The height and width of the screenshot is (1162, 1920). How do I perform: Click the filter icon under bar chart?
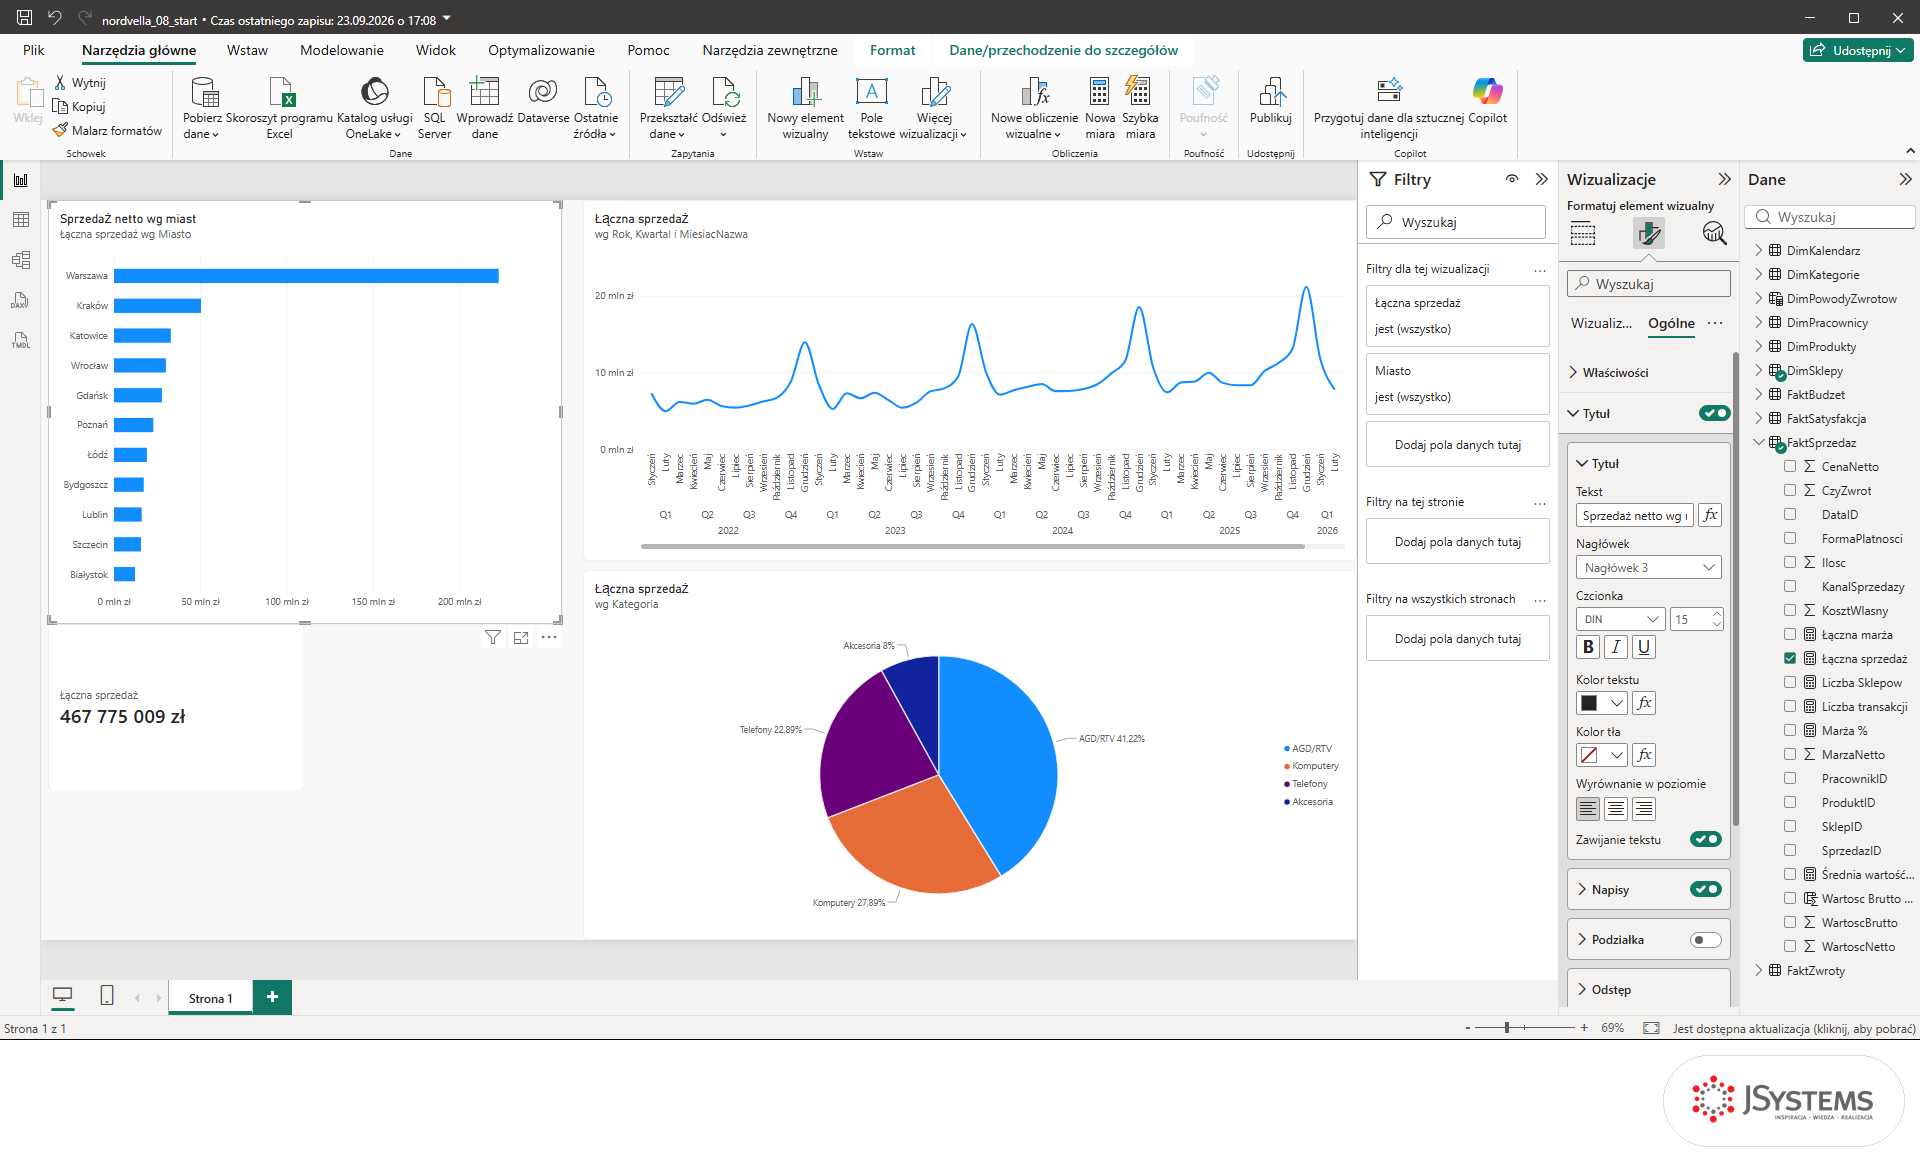[x=493, y=637]
